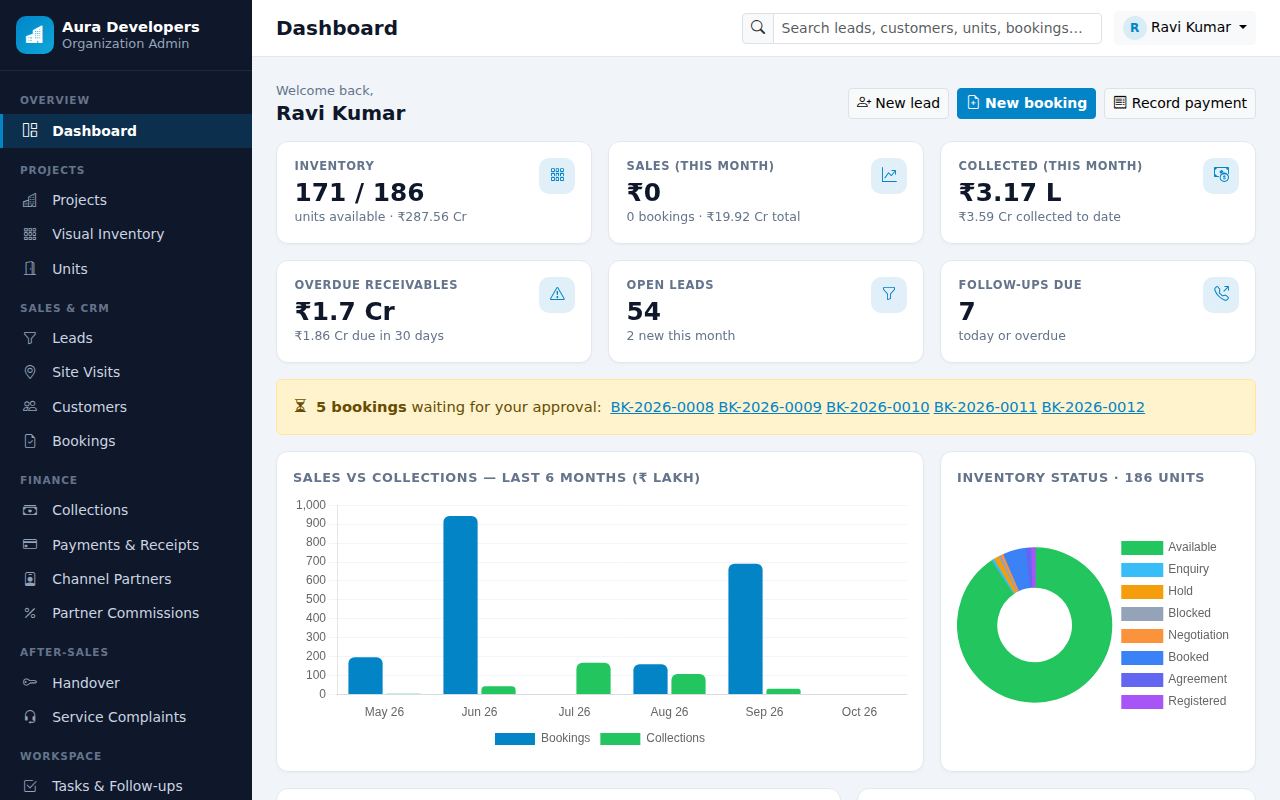The width and height of the screenshot is (1280, 800).
Task: Click the New lead button
Action: [x=898, y=103]
